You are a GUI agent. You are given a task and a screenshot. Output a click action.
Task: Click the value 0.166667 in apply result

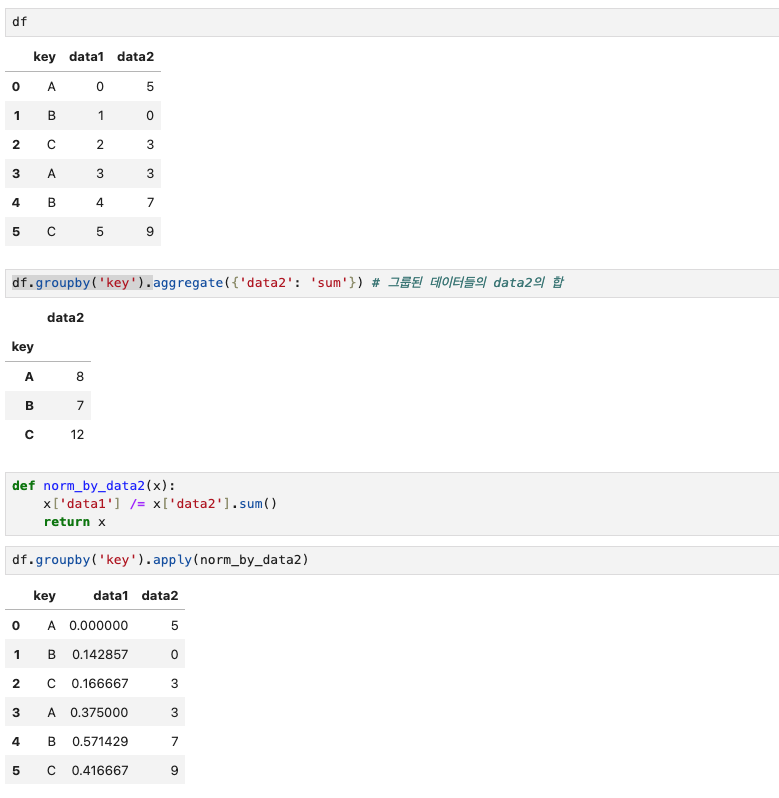point(100,683)
